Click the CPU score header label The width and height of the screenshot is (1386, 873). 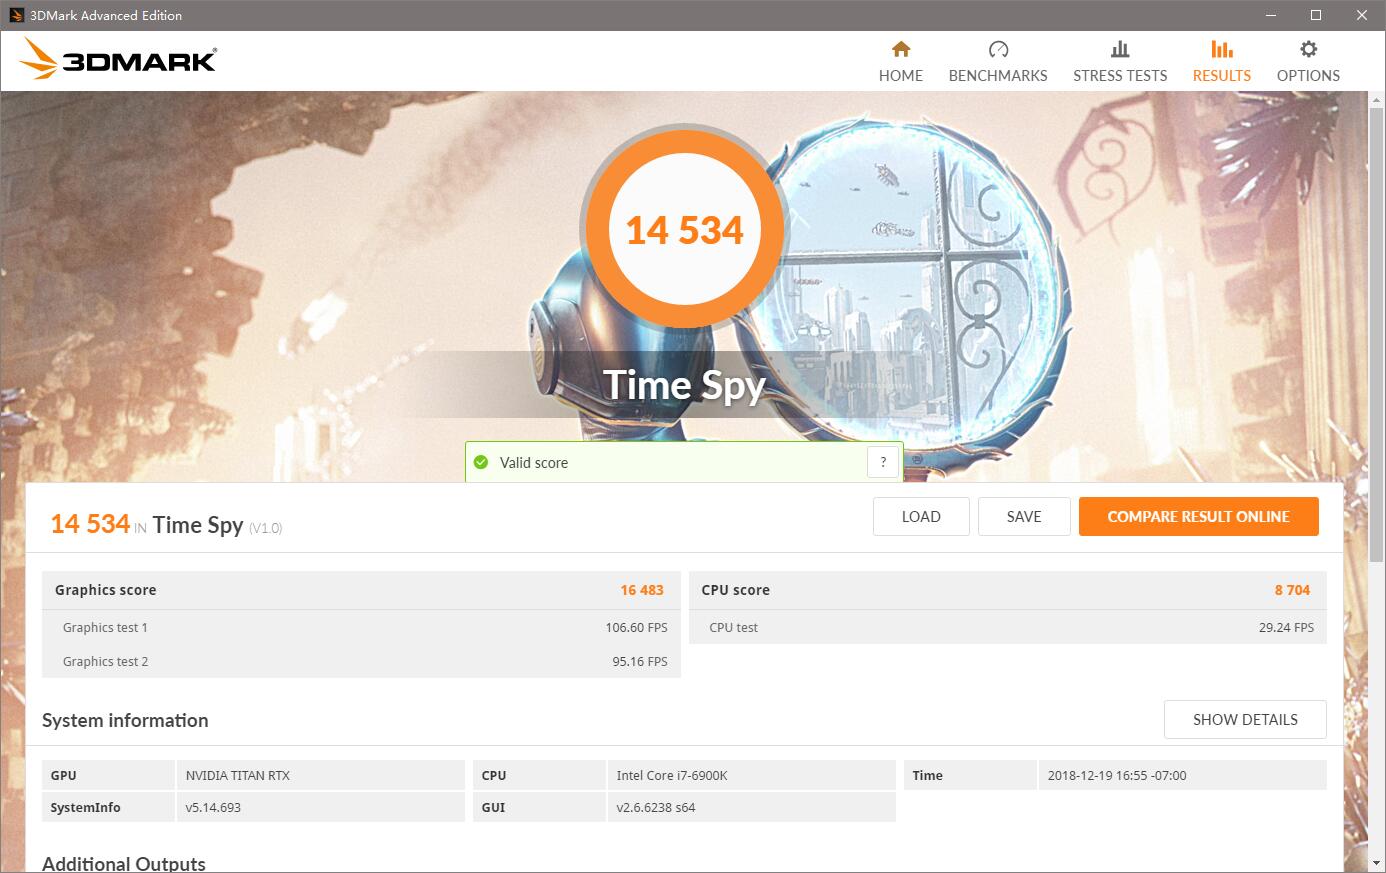(x=735, y=590)
